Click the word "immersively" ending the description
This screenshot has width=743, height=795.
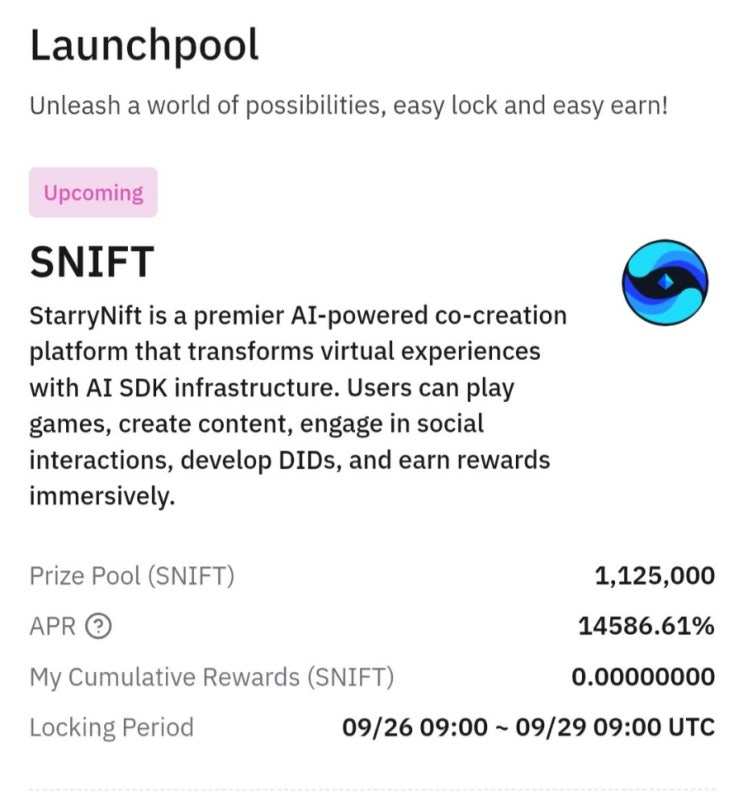[102, 496]
